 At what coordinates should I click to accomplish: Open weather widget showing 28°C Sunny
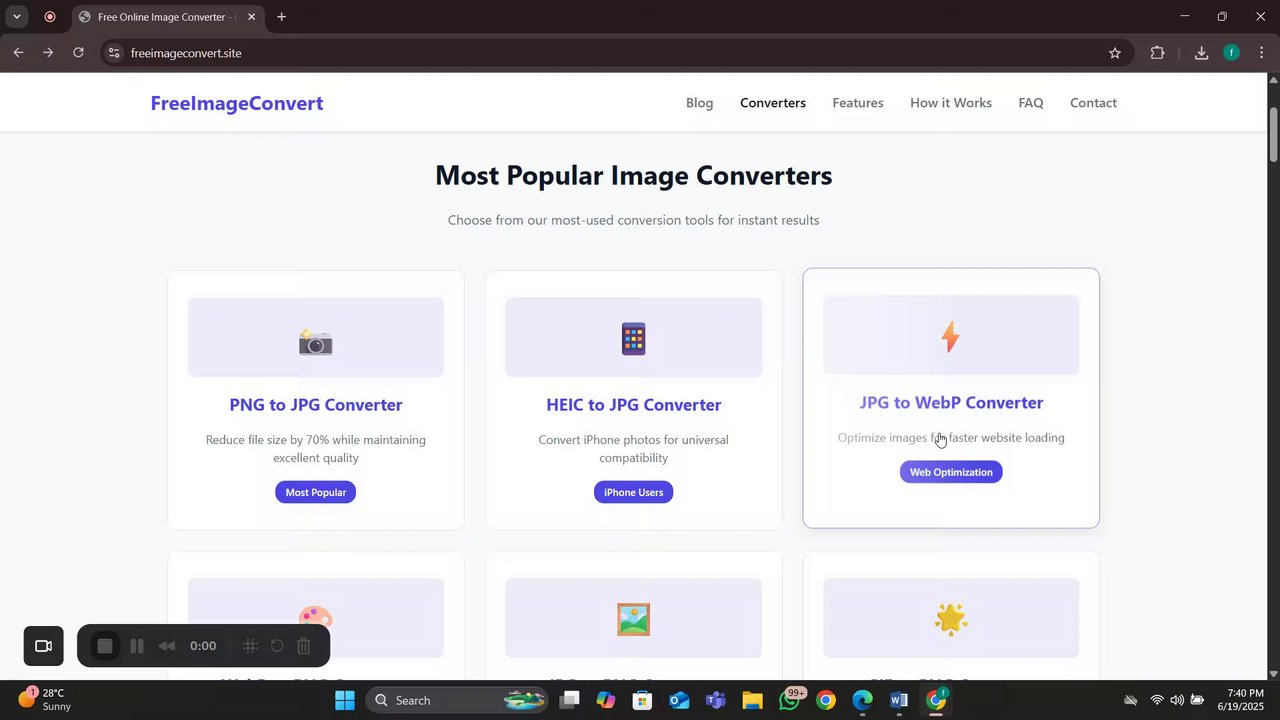tap(44, 699)
